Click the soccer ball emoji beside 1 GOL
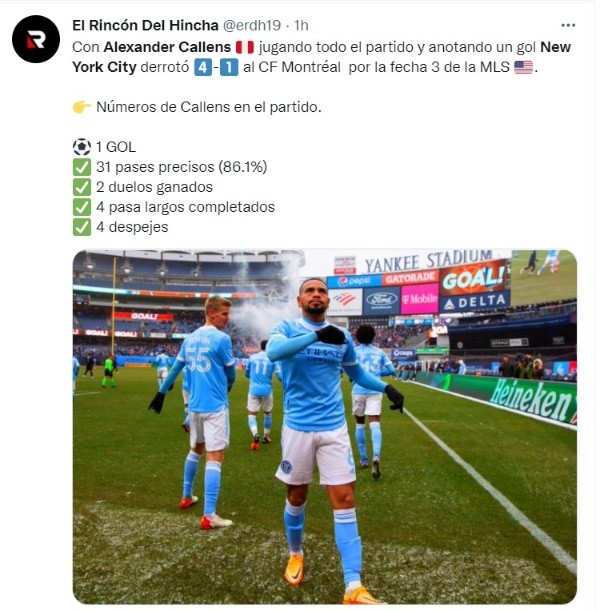The width and height of the screenshot is (600, 610). point(82,147)
